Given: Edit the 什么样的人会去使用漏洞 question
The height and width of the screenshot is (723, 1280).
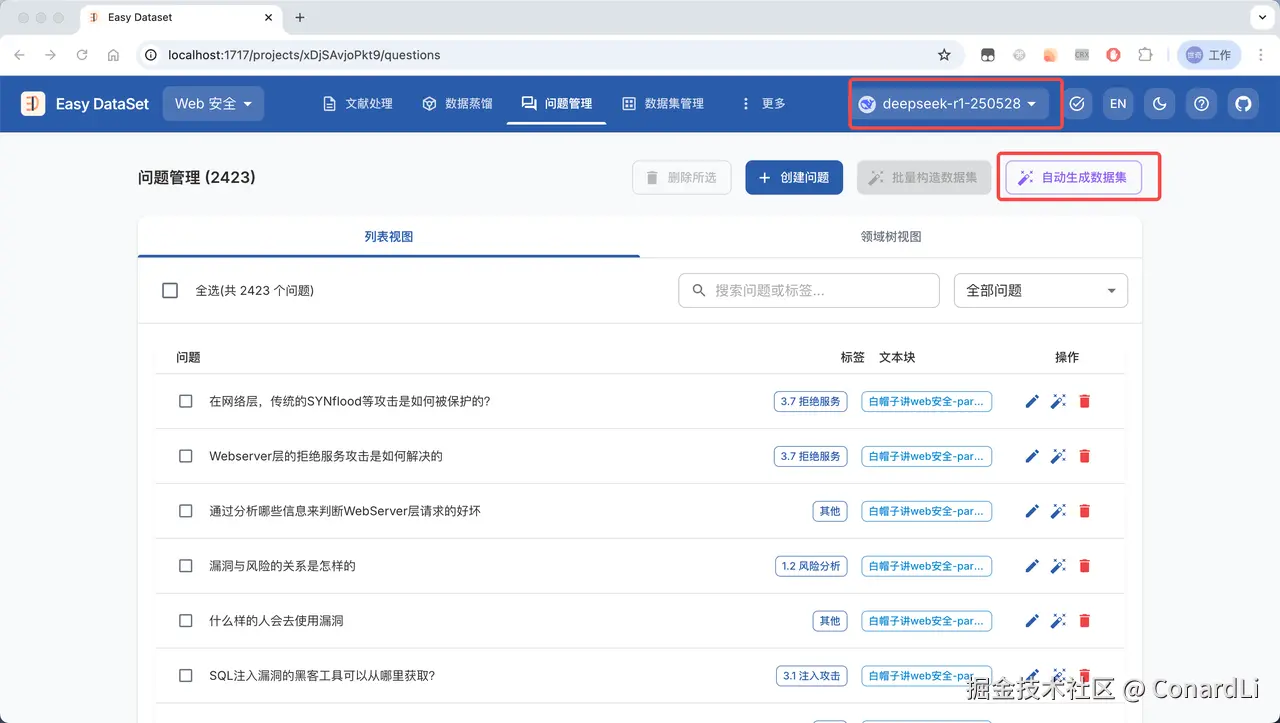Looking at the screenshot, I should (1032, 621).
